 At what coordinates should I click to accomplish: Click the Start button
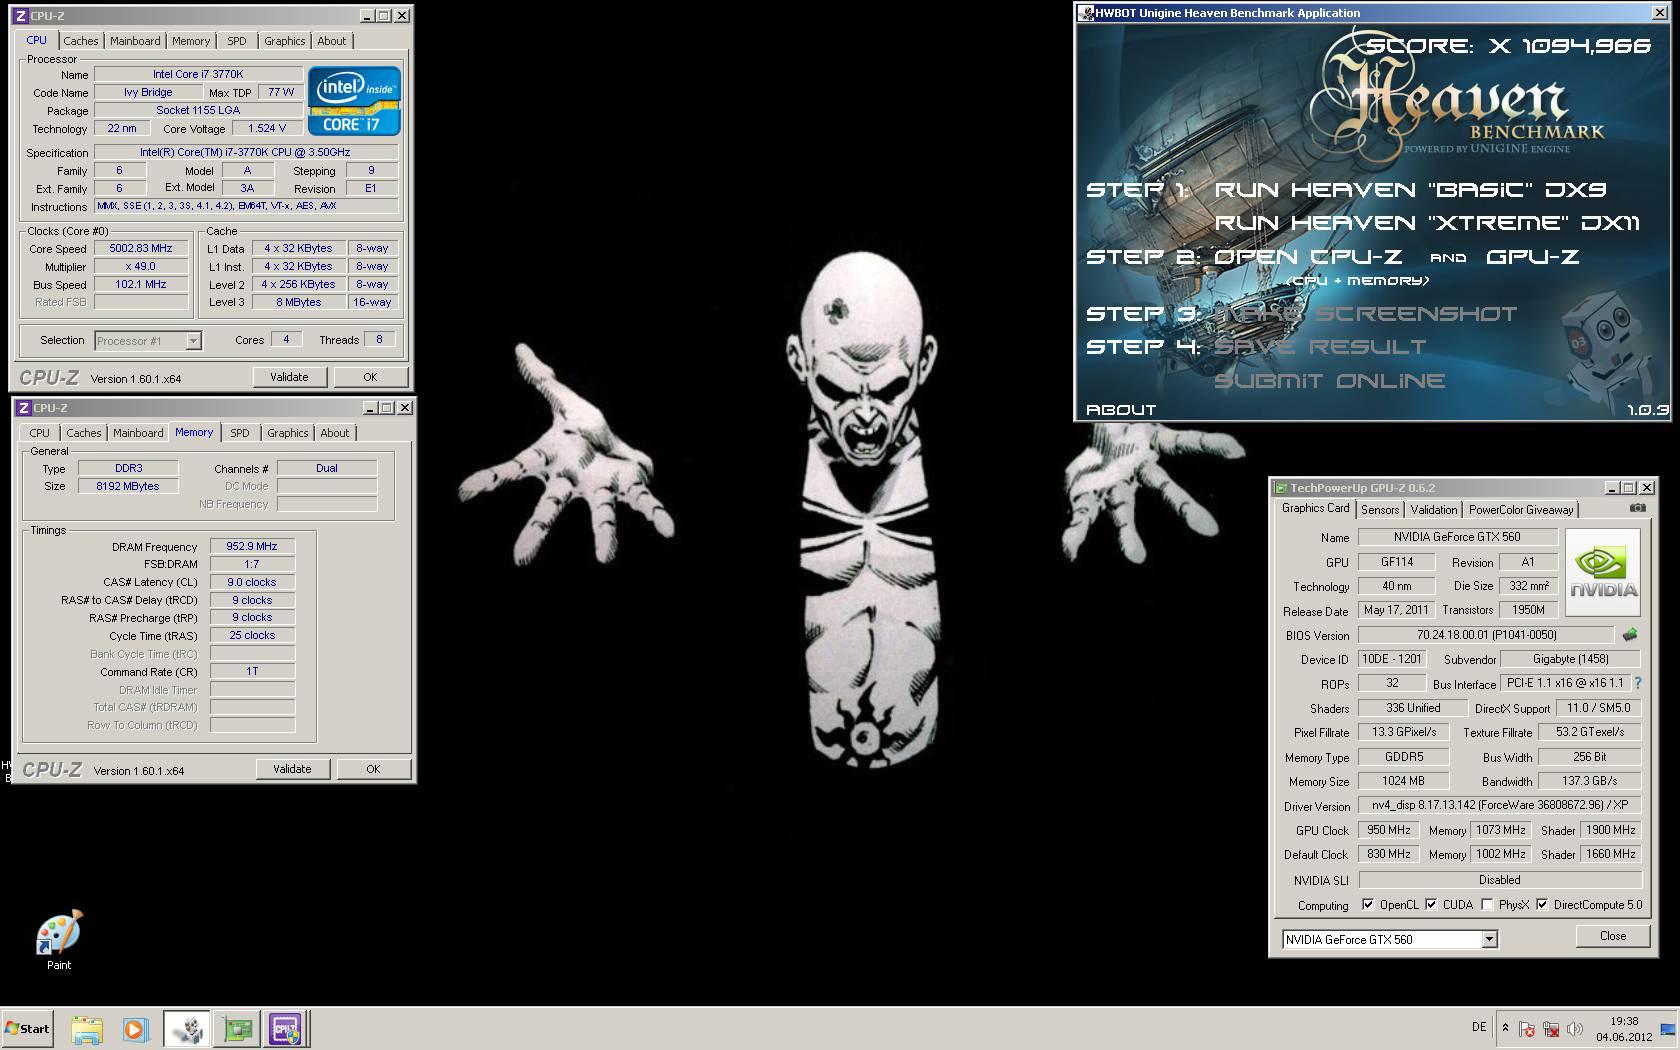coord(27,1029)
